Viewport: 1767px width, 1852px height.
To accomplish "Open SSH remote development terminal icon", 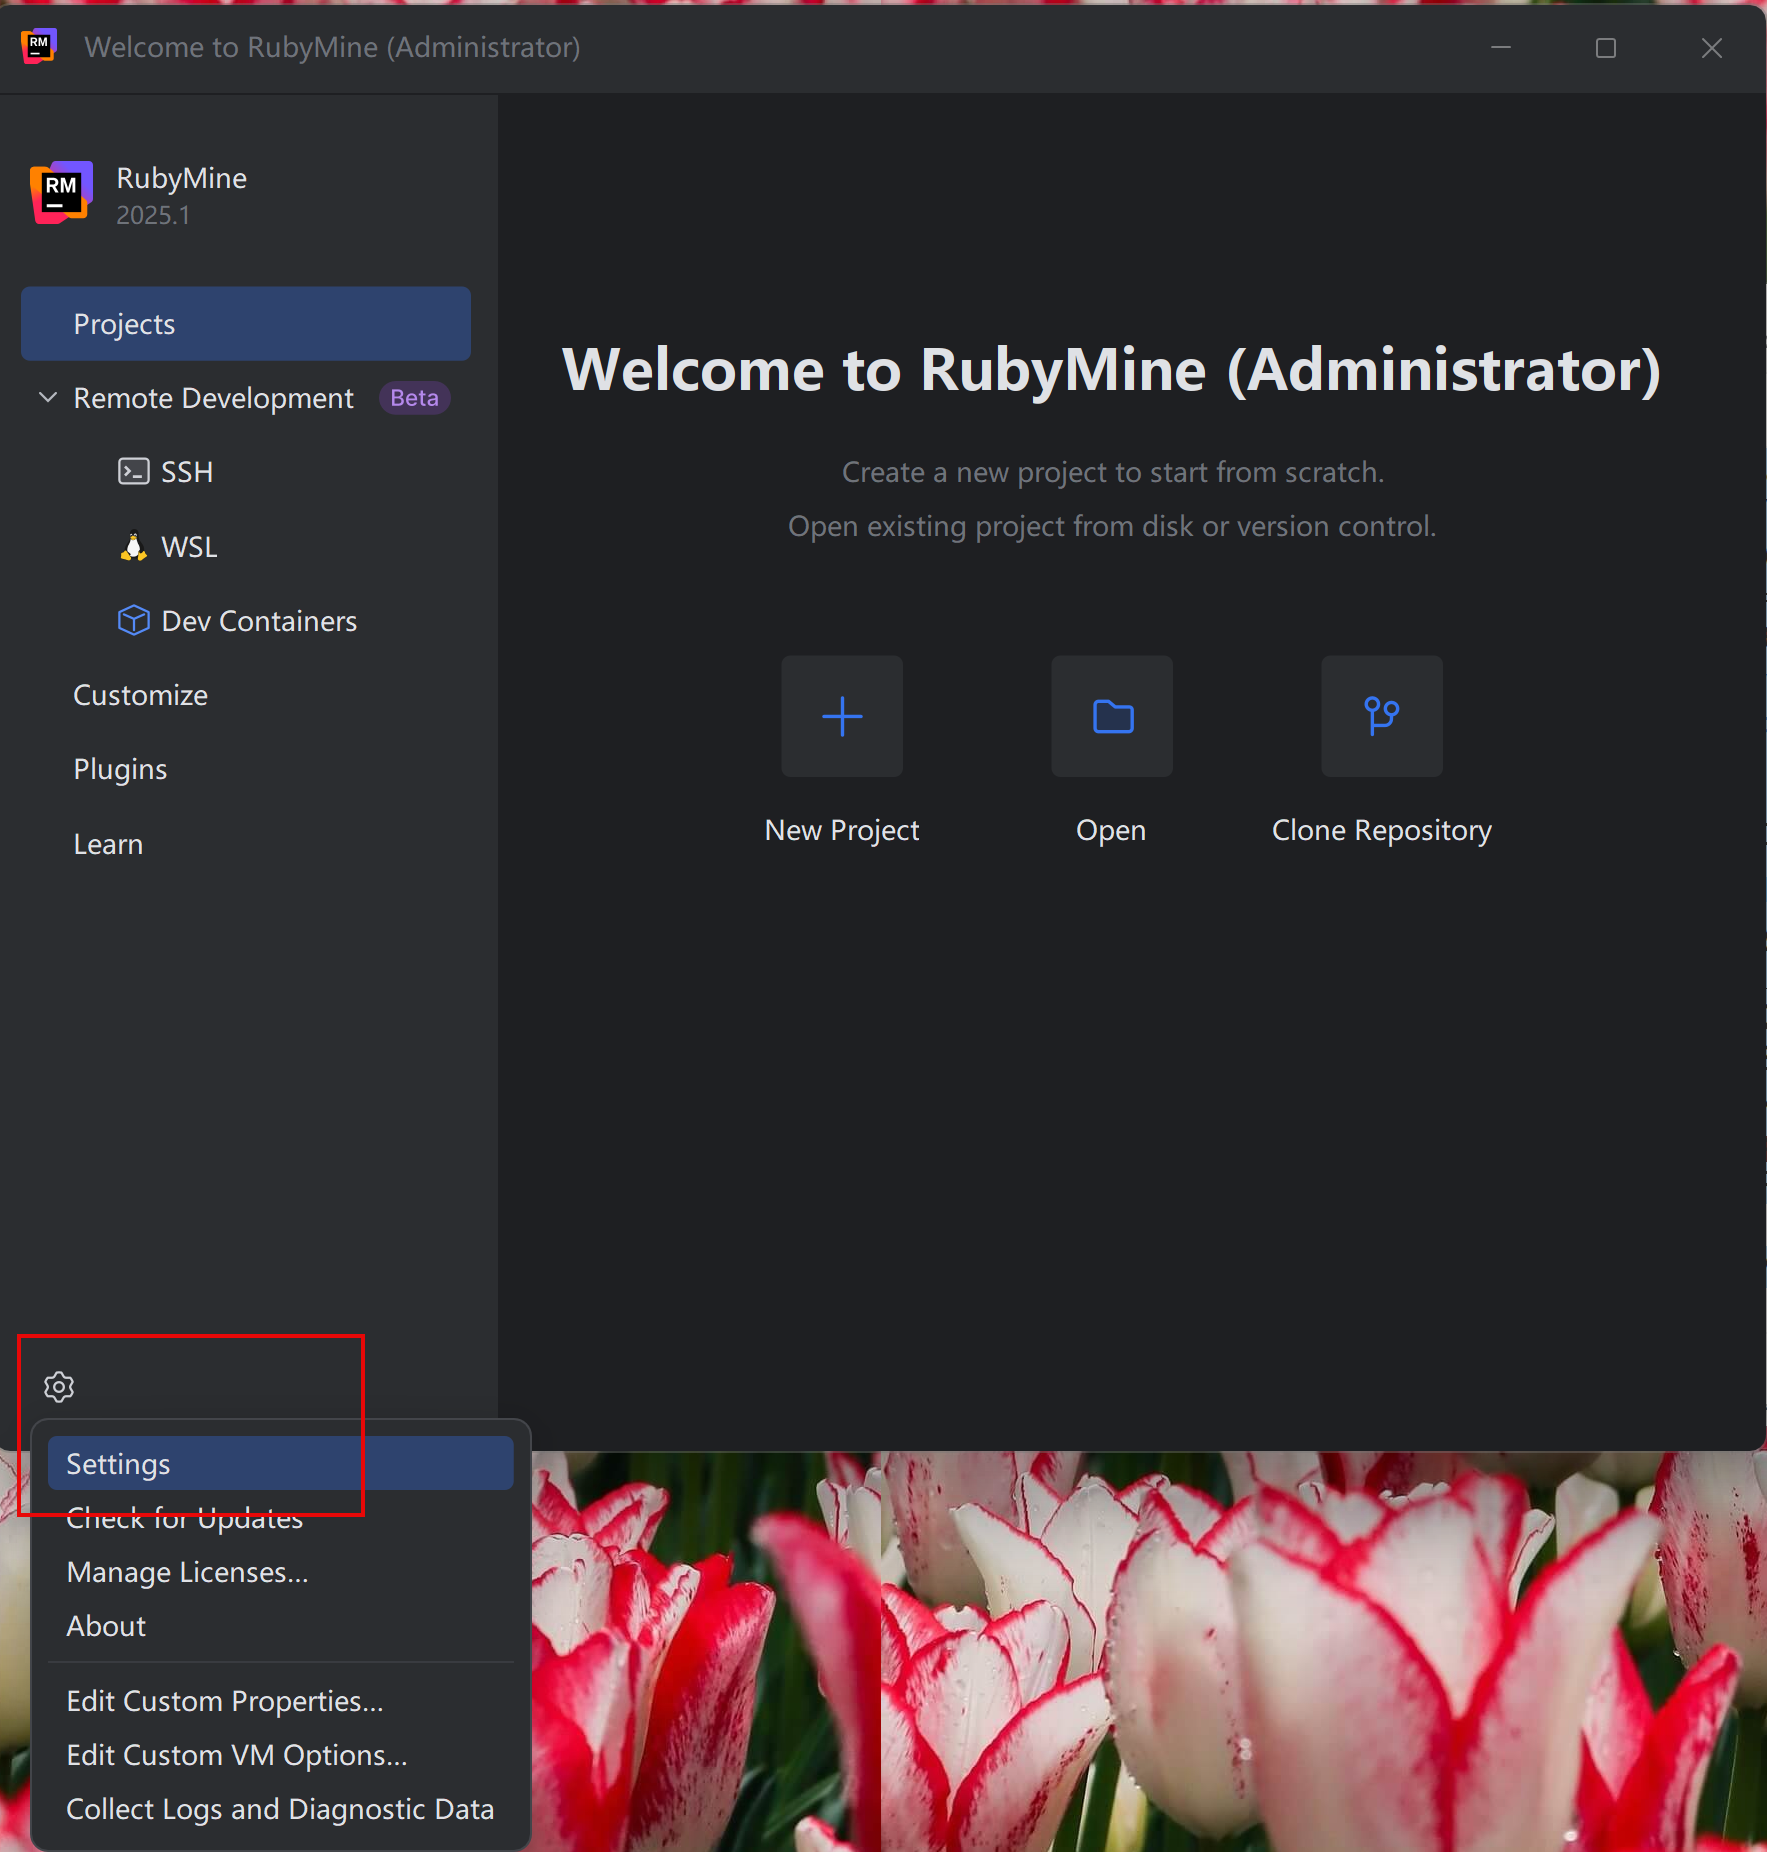I will click(133, 471).
